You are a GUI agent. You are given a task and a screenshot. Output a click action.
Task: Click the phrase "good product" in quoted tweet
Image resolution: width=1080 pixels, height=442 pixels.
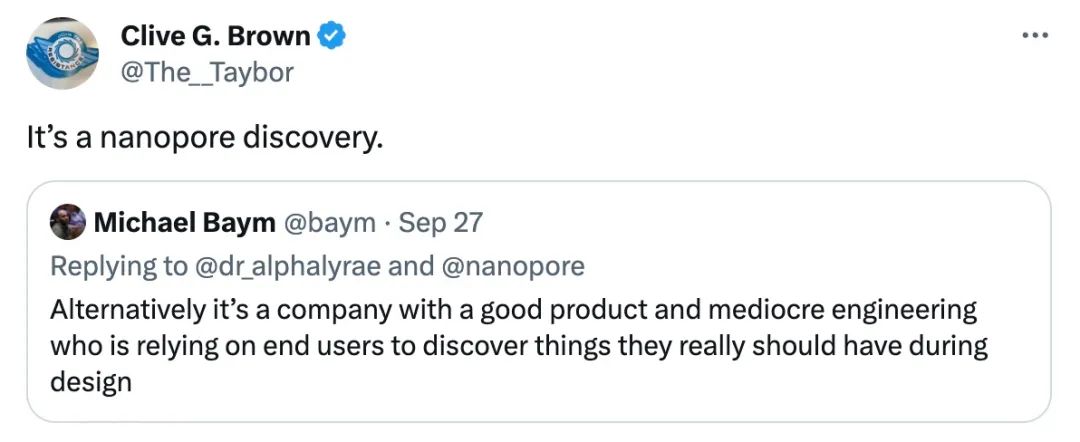567,310
